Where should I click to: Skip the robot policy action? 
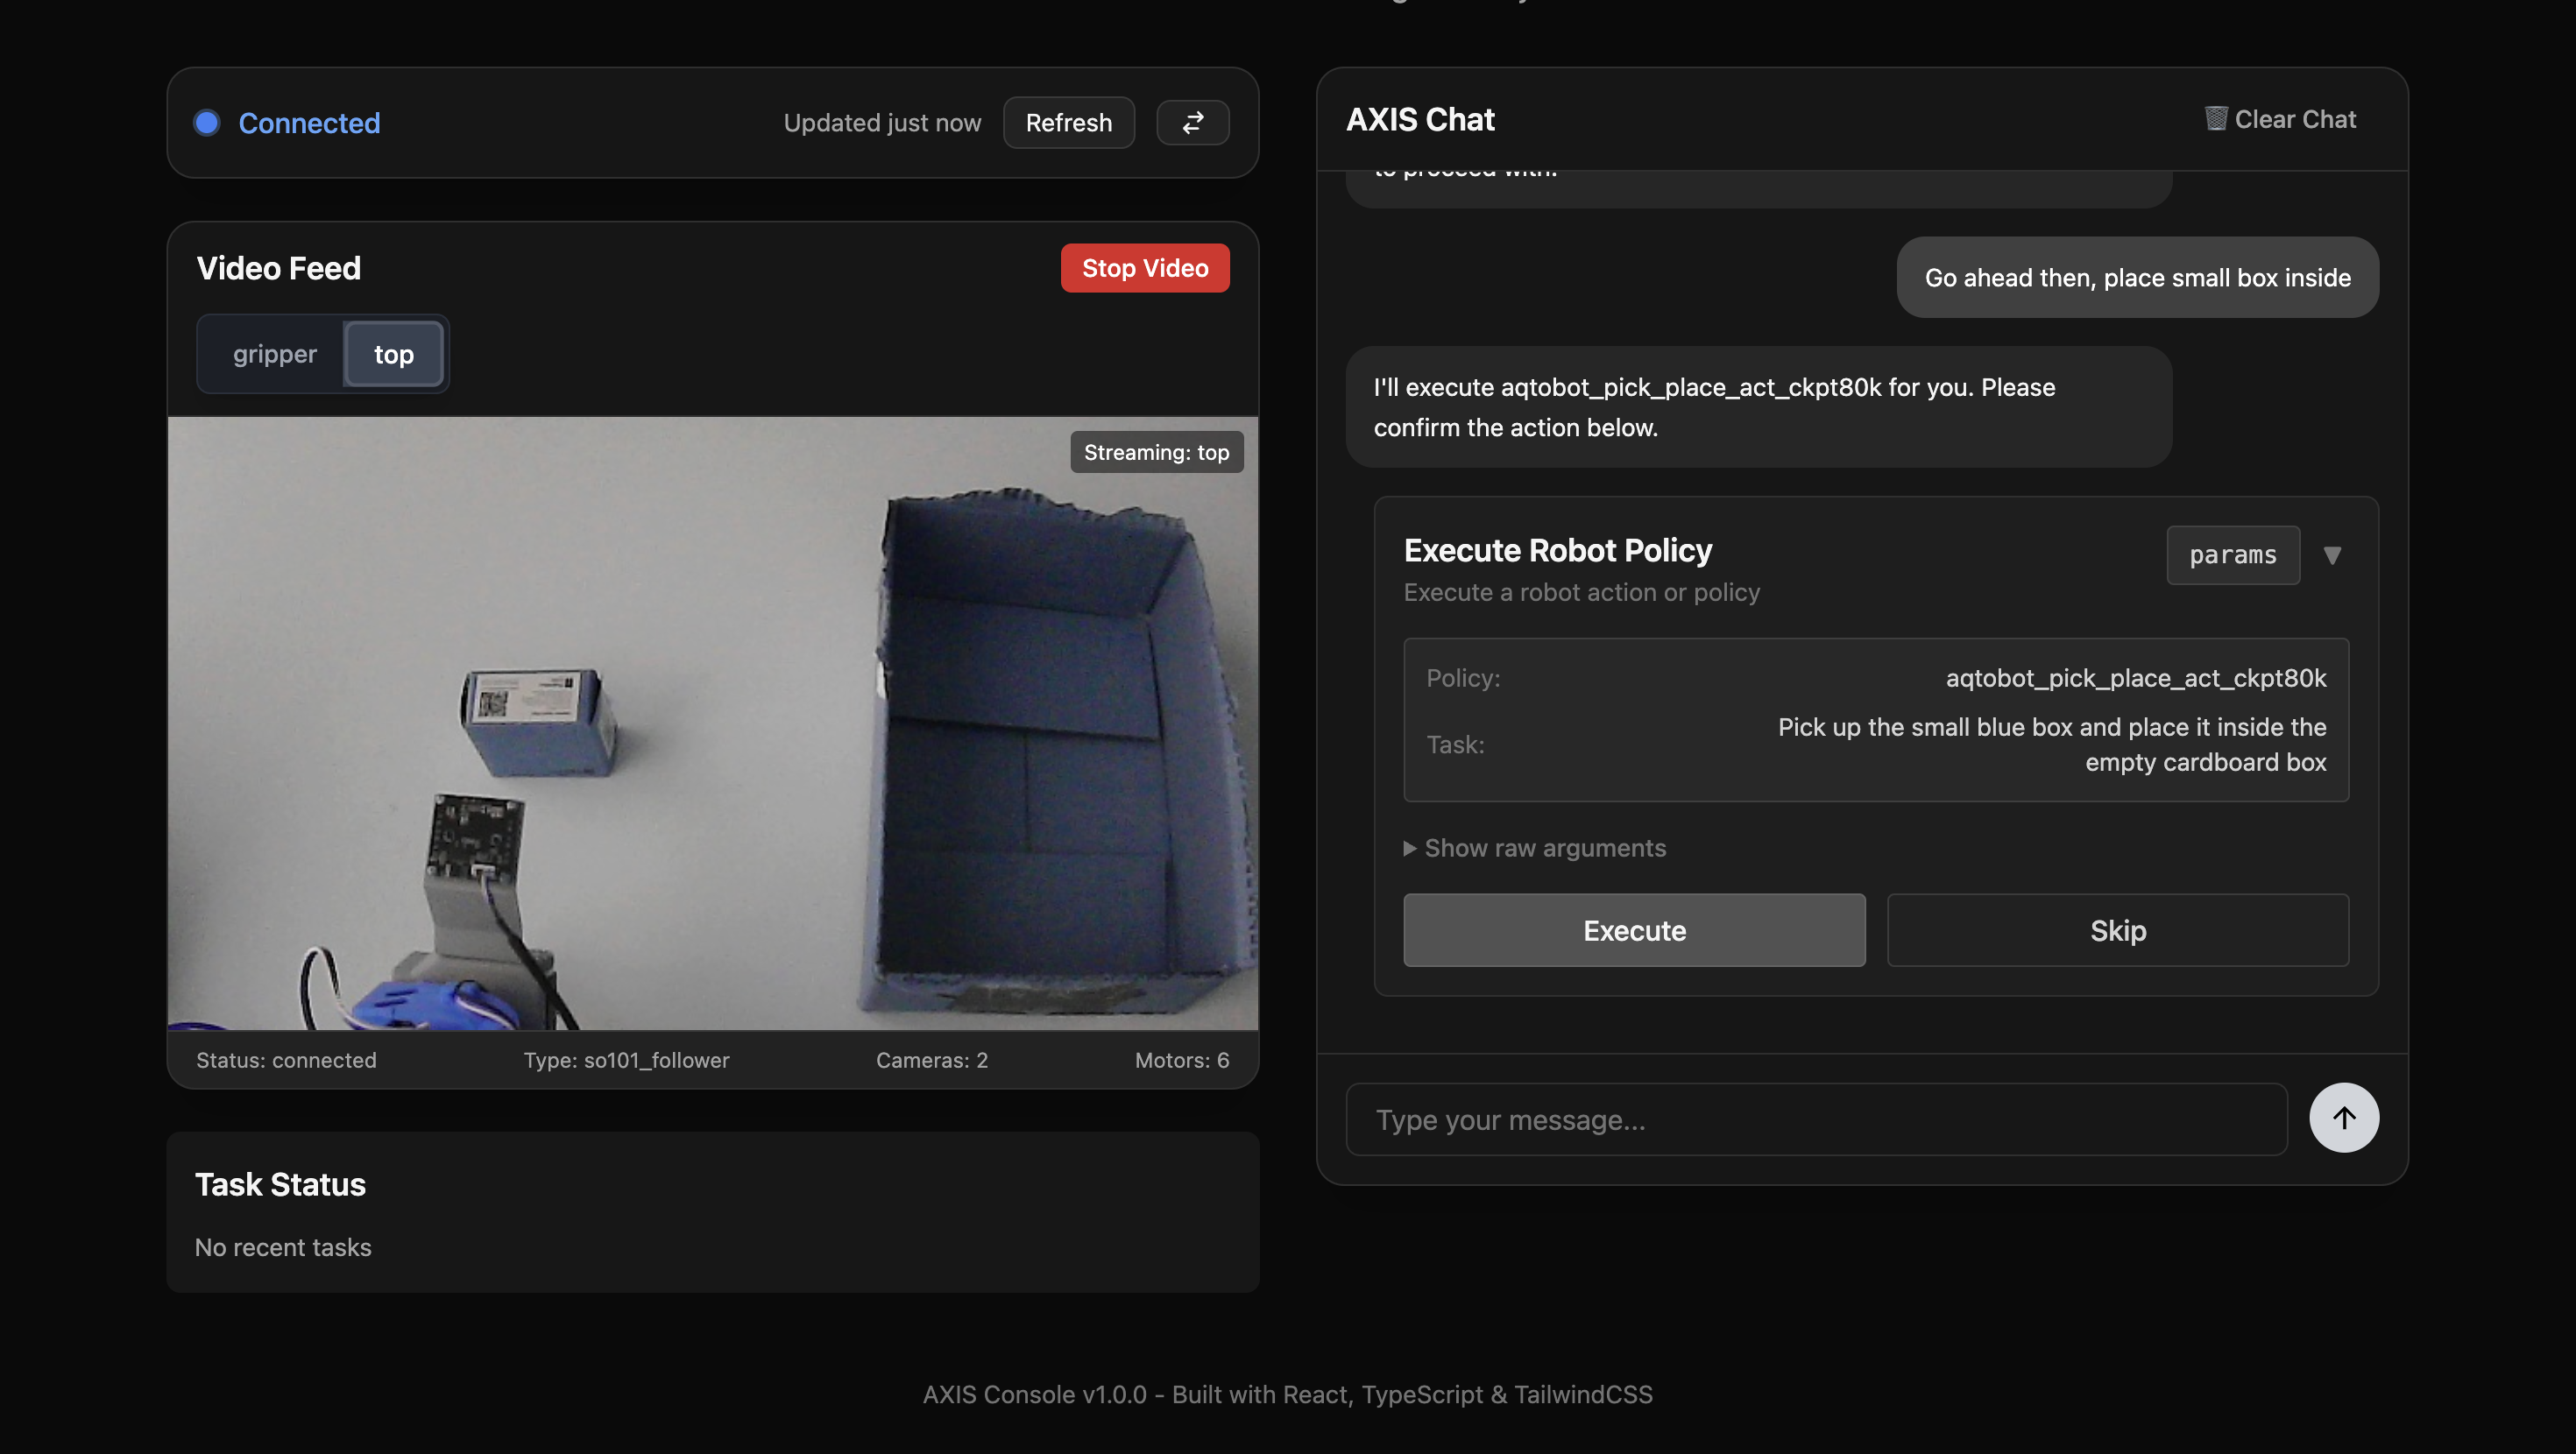click(x=2117, y=930)
